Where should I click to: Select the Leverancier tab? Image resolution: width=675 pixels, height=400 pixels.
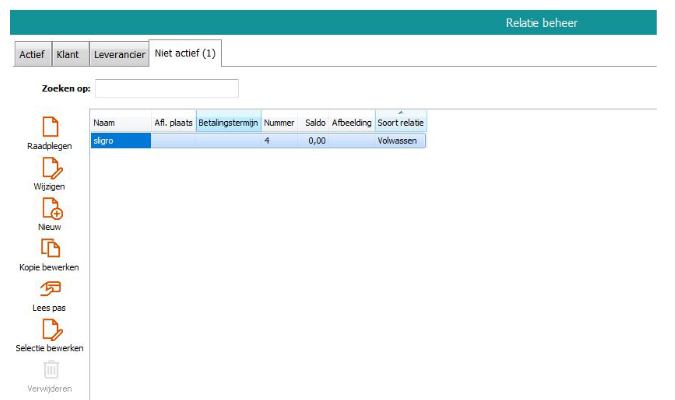coord(117,54)
